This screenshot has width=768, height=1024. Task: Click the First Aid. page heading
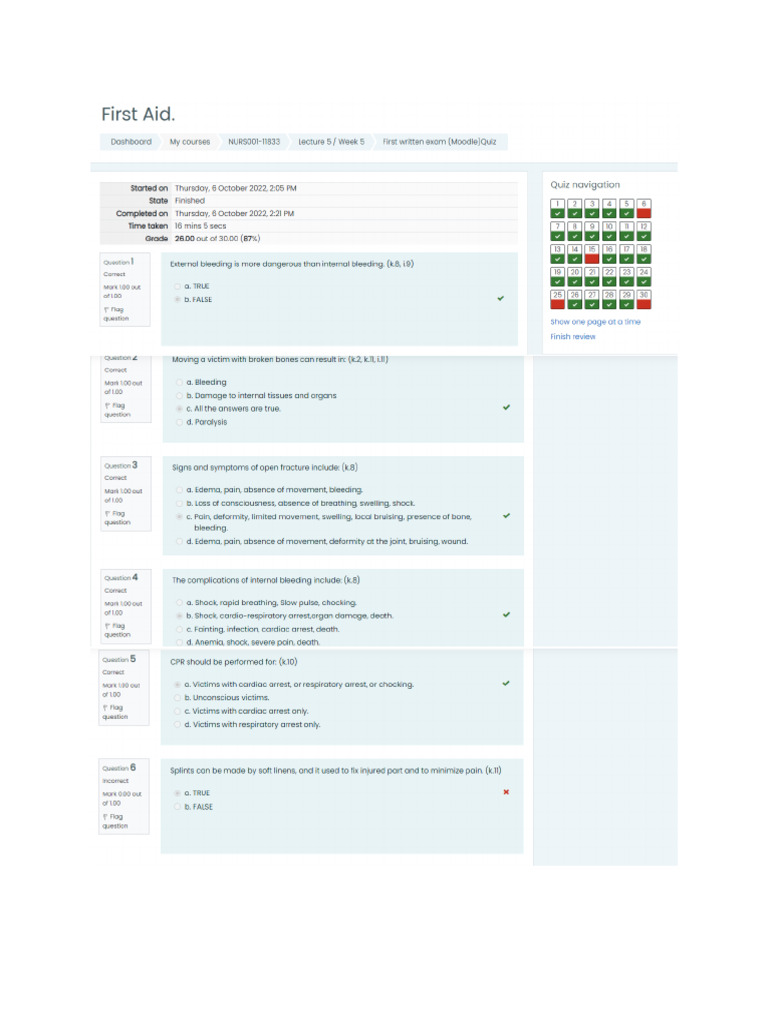[x=138, y=114]
